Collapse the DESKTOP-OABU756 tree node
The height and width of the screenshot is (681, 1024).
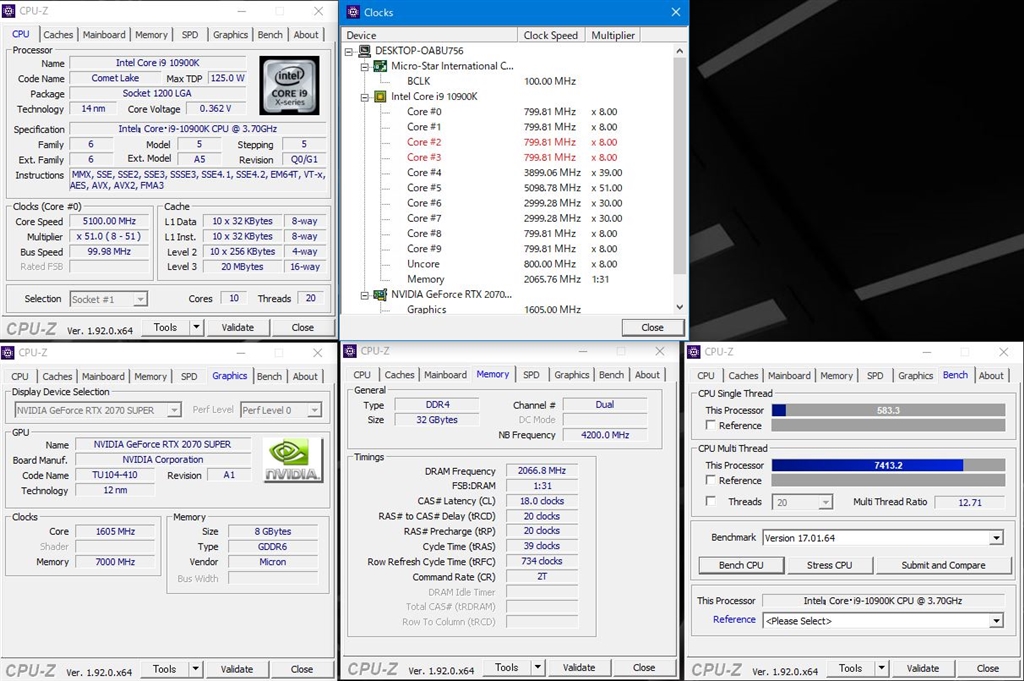click(349, 51)
